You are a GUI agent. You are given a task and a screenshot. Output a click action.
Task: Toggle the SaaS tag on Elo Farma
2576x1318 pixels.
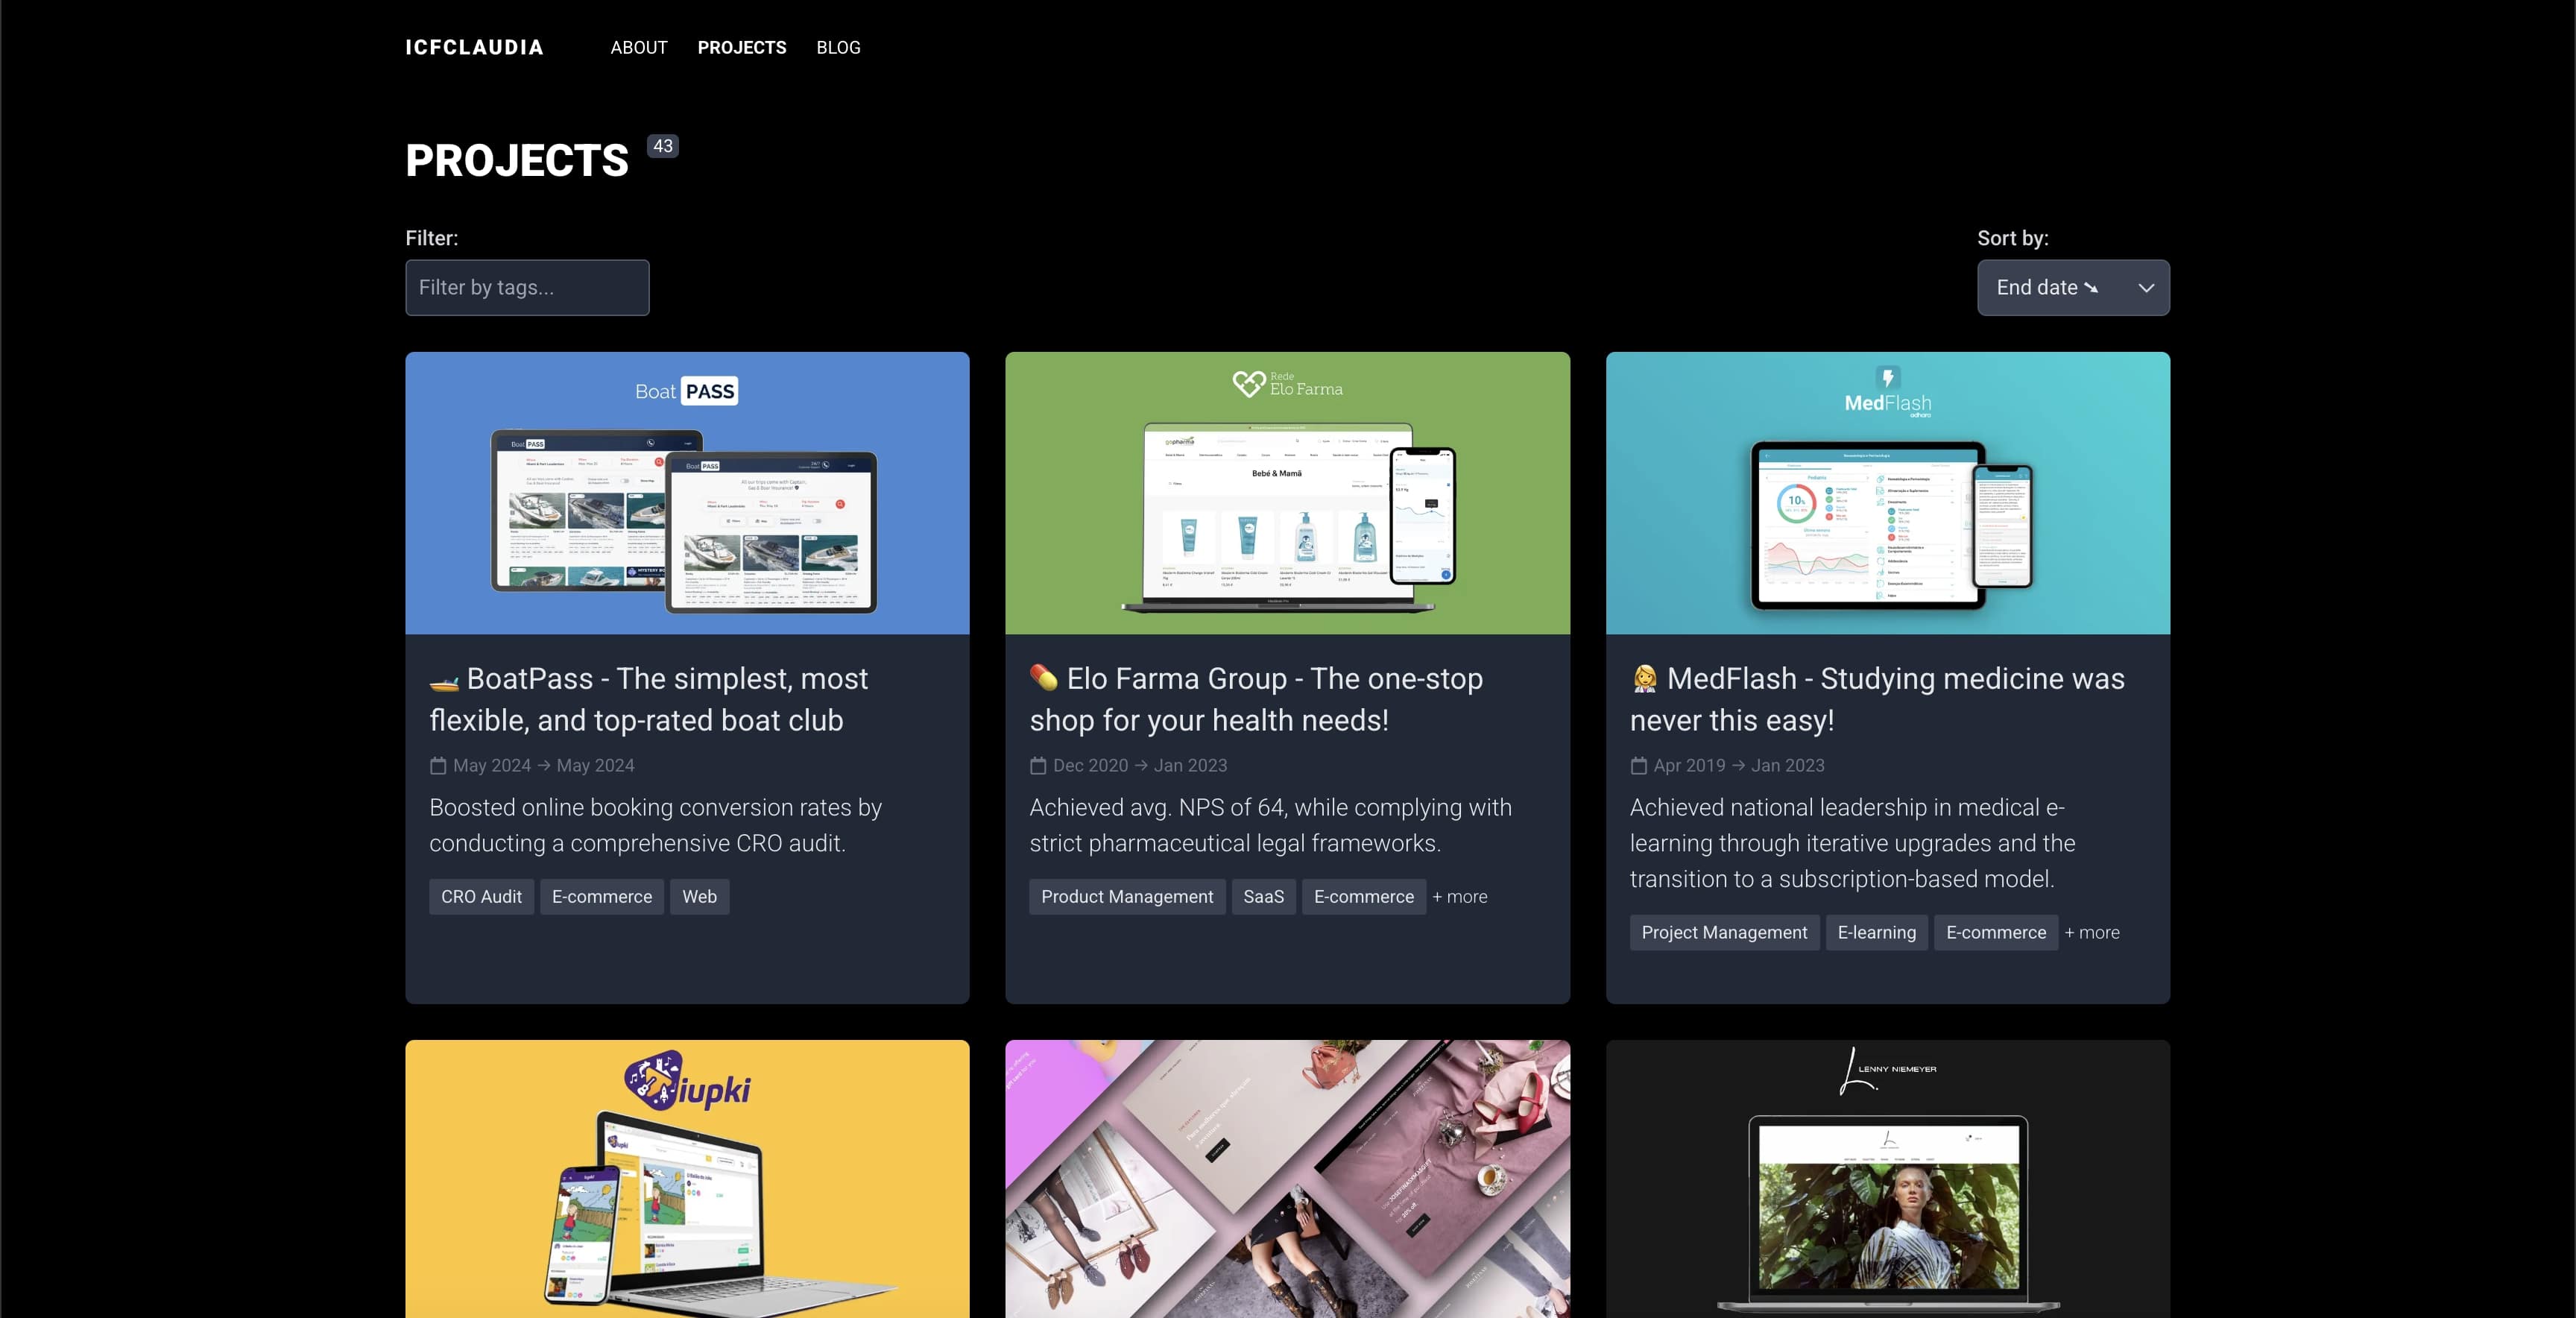(x=1263, y=896)
